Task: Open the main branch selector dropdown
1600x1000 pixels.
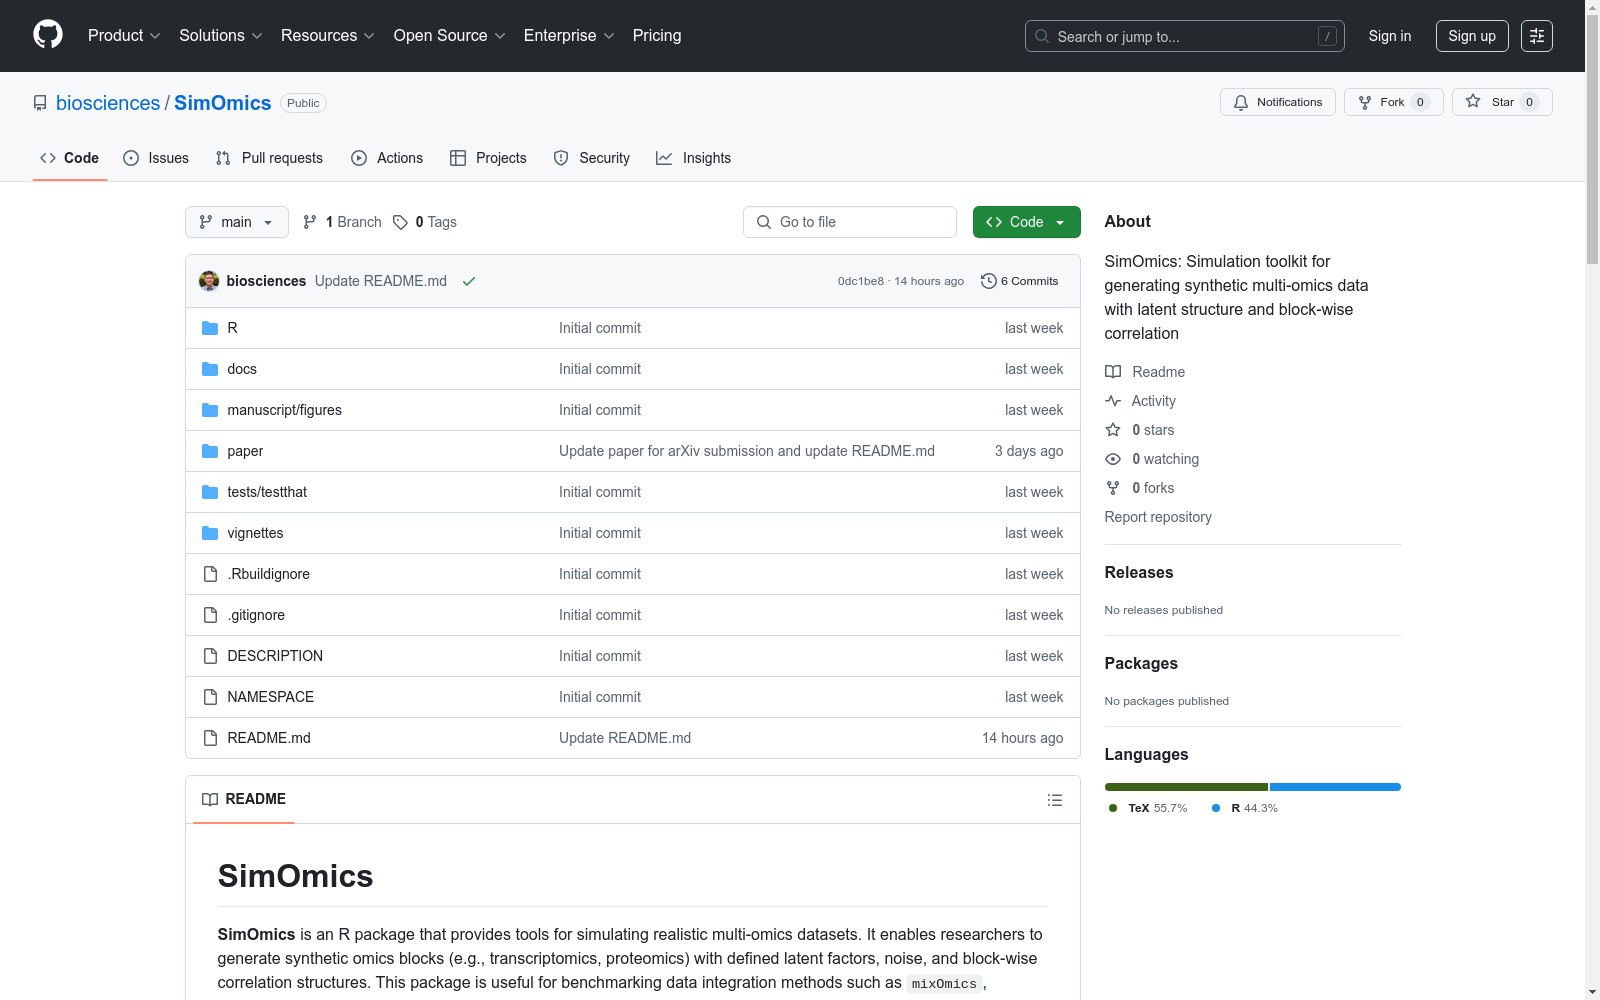Action: pos(237,222)
